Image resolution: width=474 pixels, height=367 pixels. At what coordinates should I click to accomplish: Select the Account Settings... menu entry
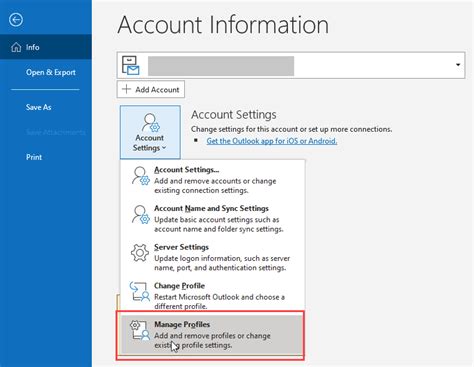coord(212,180)
